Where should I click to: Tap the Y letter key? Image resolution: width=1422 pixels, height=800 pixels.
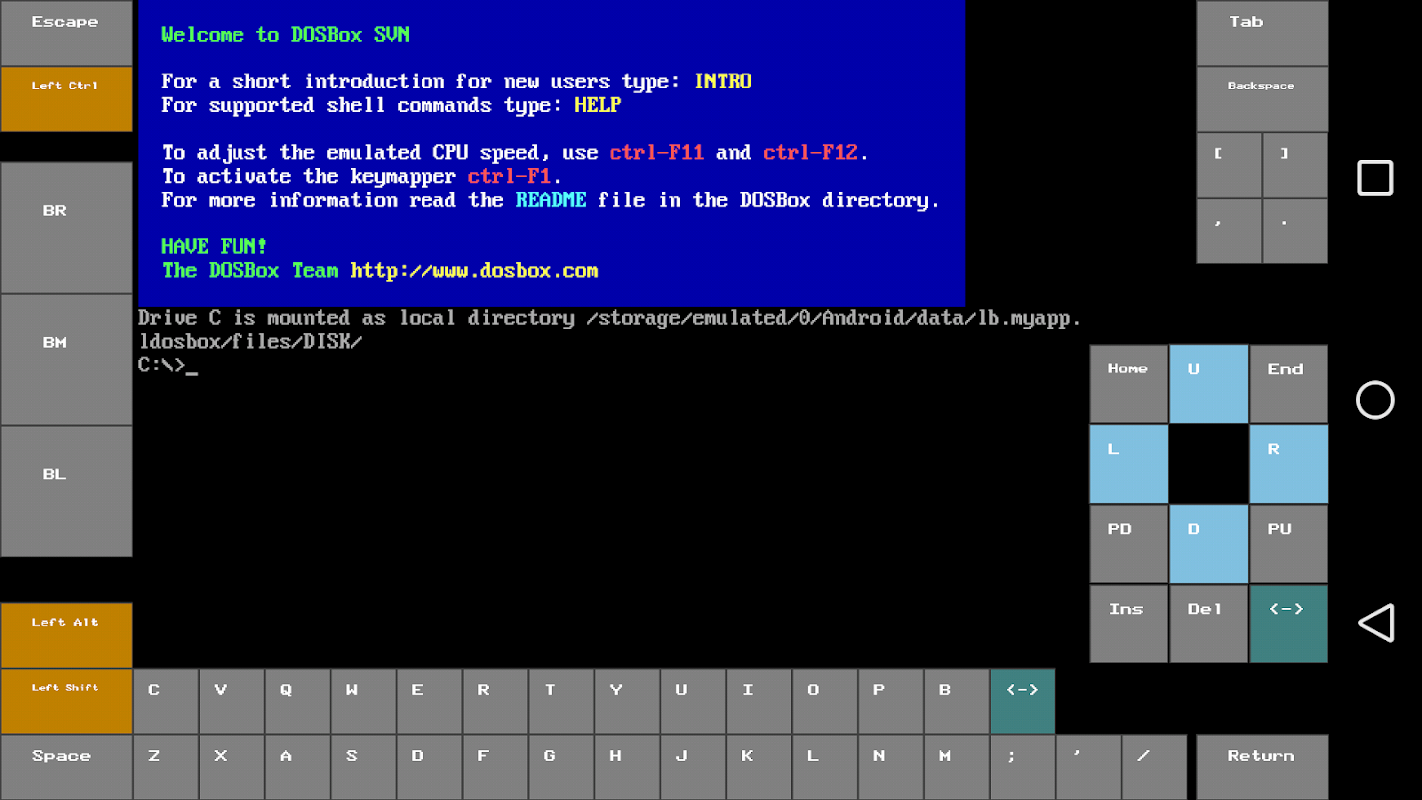pos(628,701)
